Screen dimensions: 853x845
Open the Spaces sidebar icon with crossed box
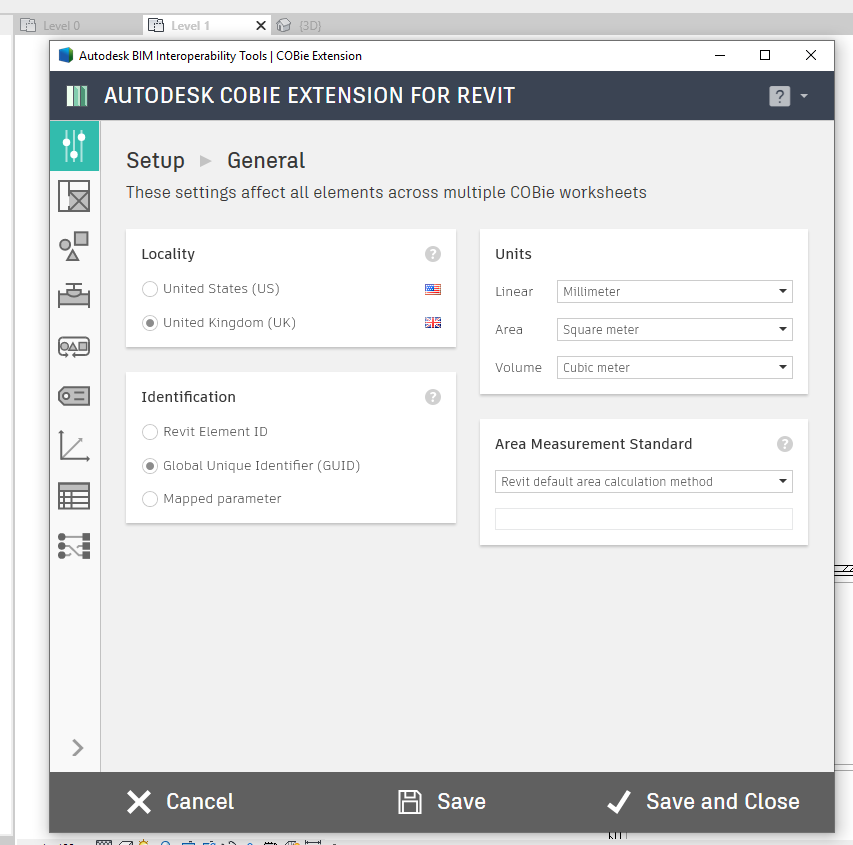tap(75, 196)
